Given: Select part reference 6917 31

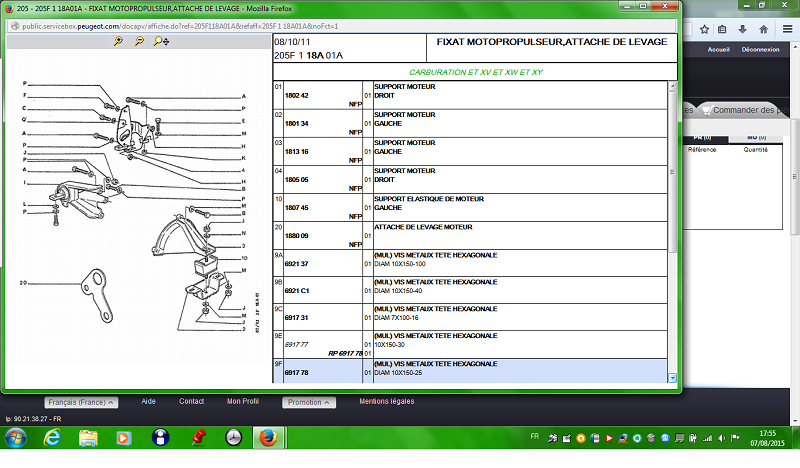Looking at the screenshot, I should point(296,318).
